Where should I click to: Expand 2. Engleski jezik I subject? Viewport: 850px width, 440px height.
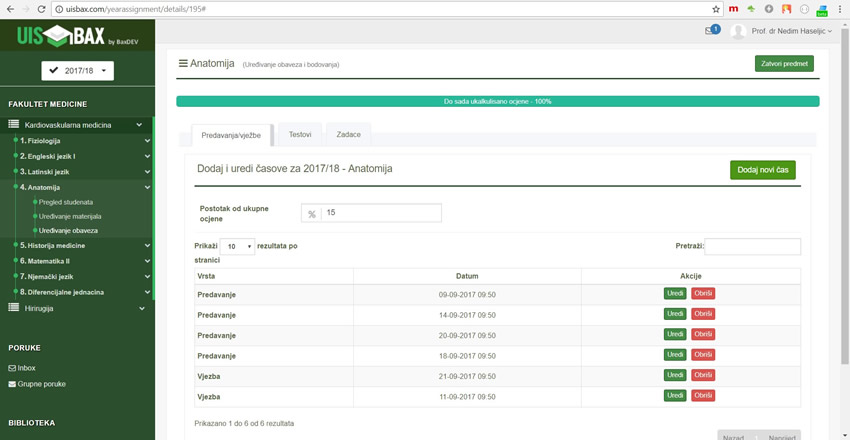[x=147, y=156]
